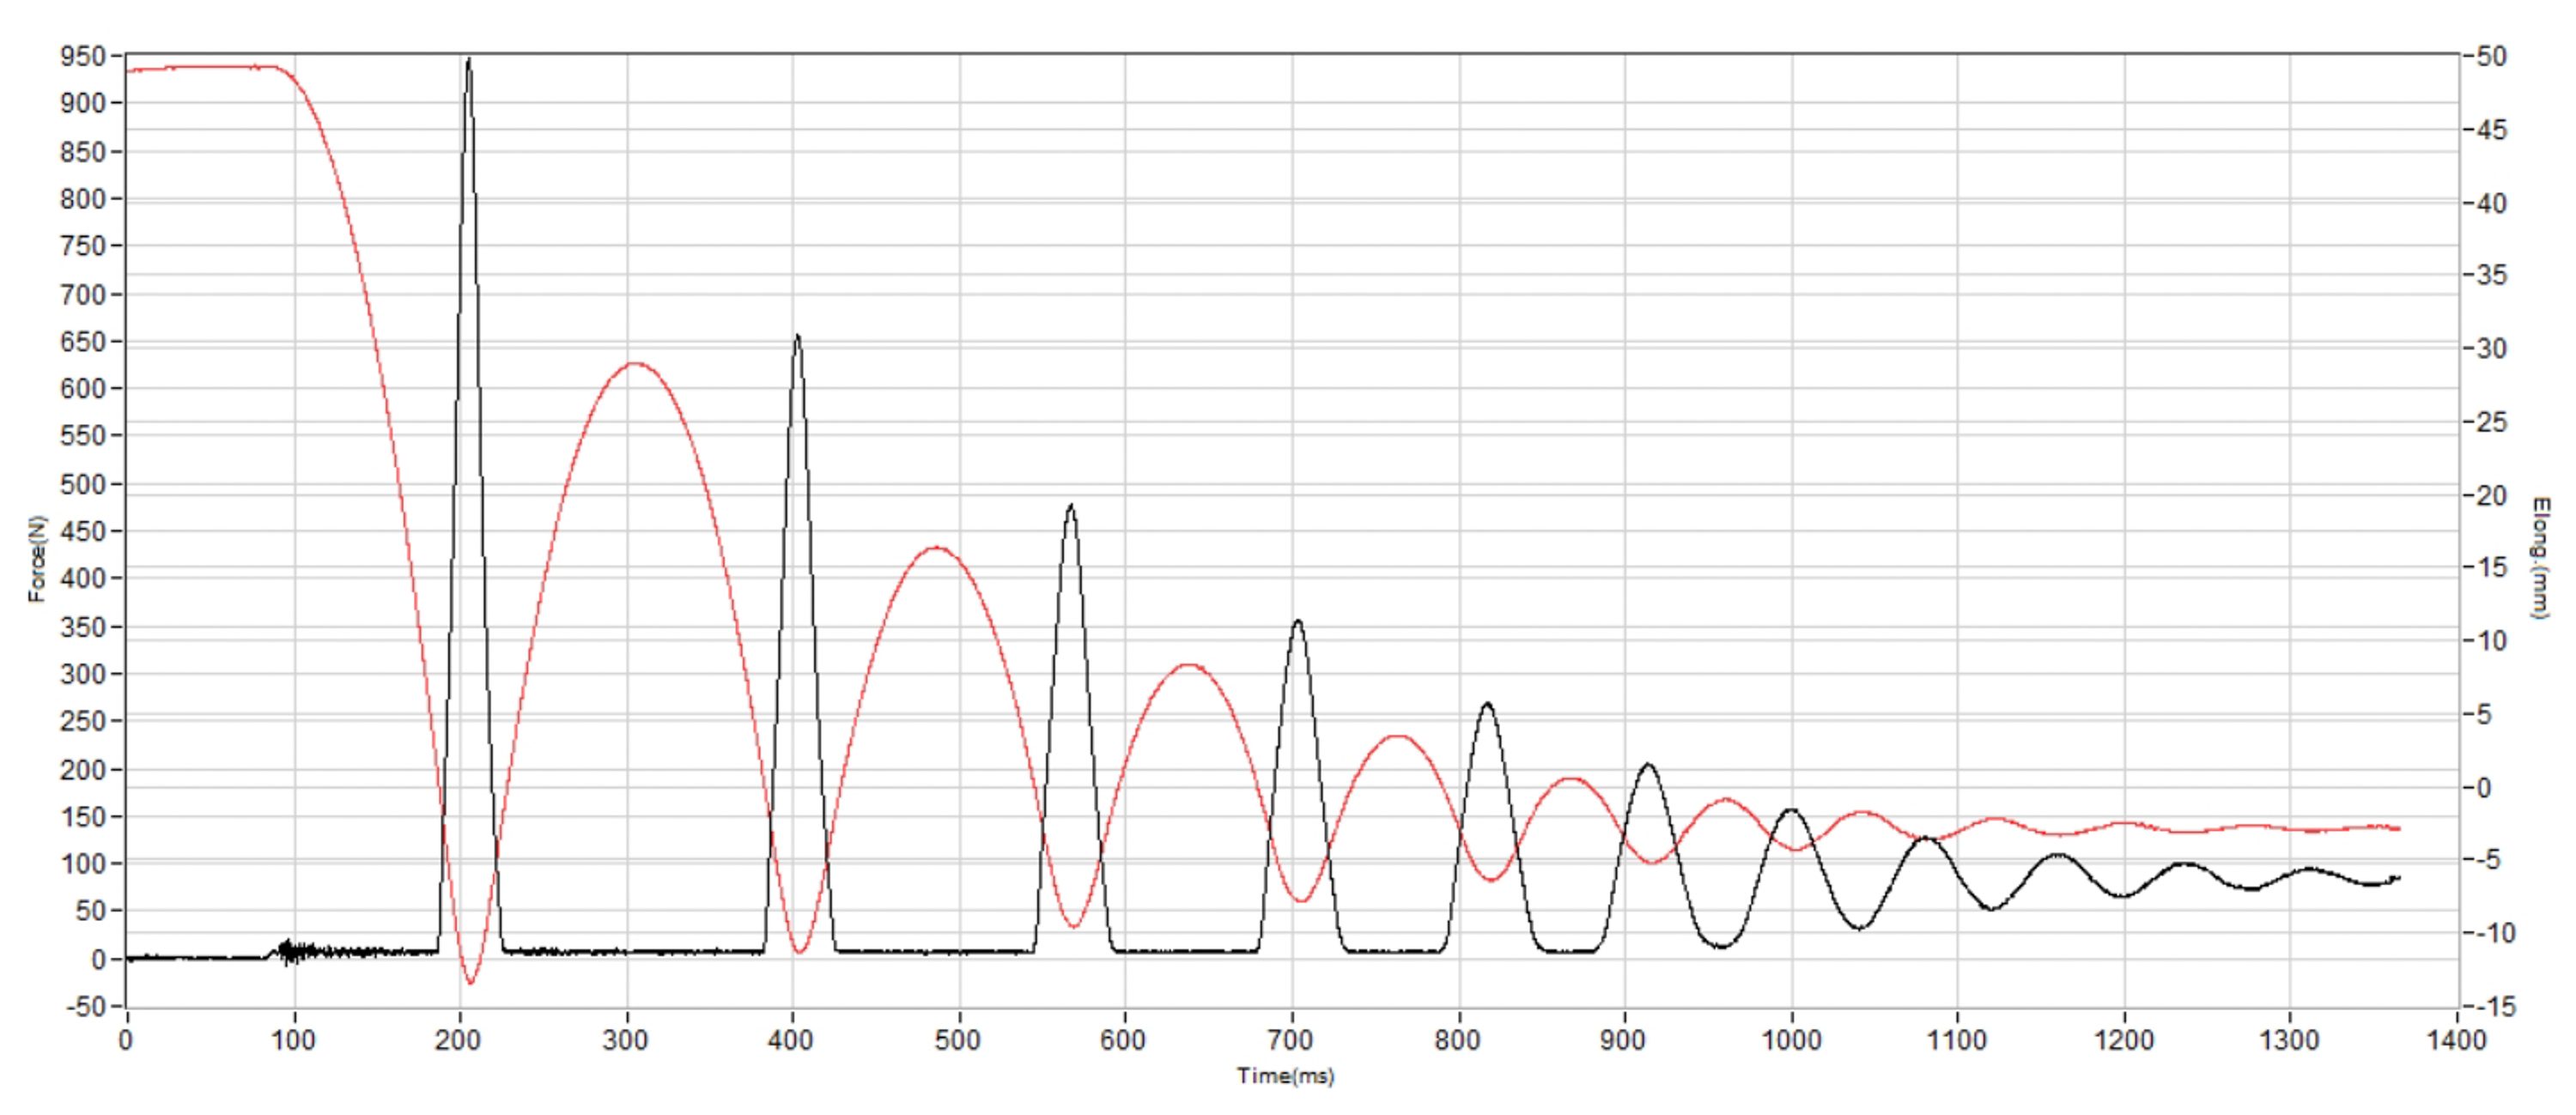The height and width of the screenshot is (1115, 2576).
Task: Click the 700 tick on time axis
Action: (1291, 1040)
